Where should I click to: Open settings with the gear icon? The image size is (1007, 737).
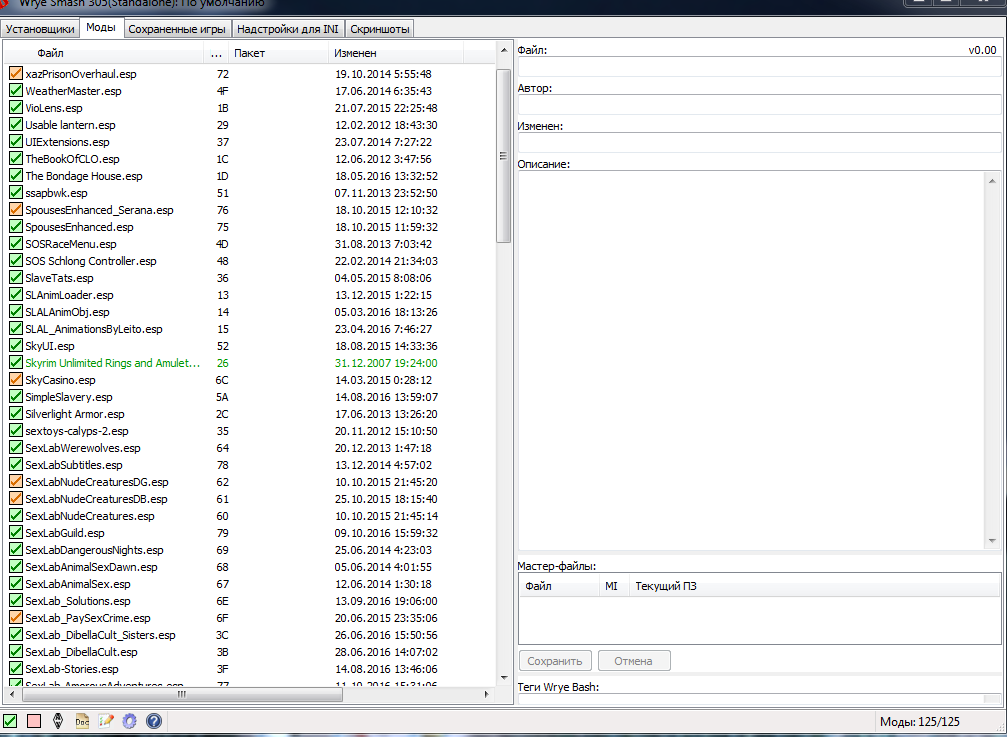click(x=130, y=721)
